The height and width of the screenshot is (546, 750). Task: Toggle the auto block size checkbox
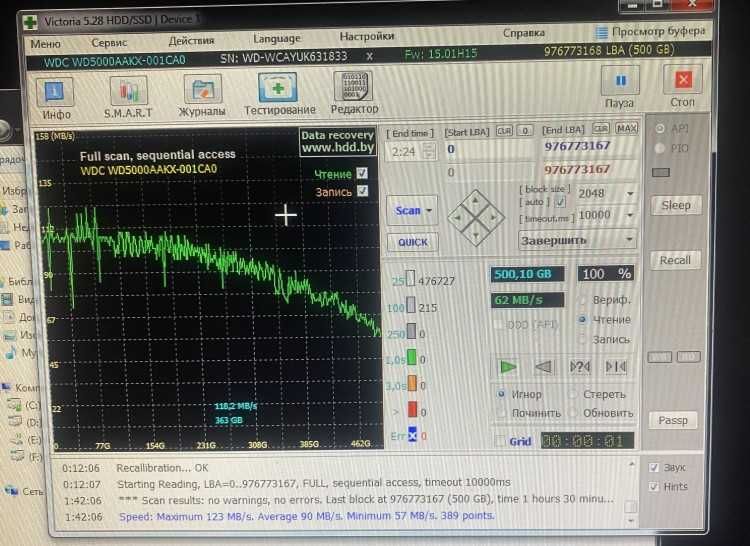click(x=560, y=202)
